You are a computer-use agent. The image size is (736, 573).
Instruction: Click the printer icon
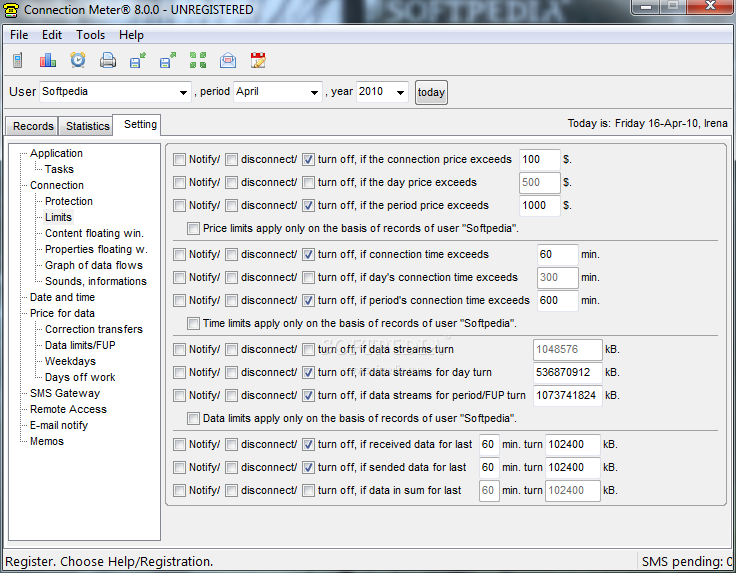(x=108, y=60)
